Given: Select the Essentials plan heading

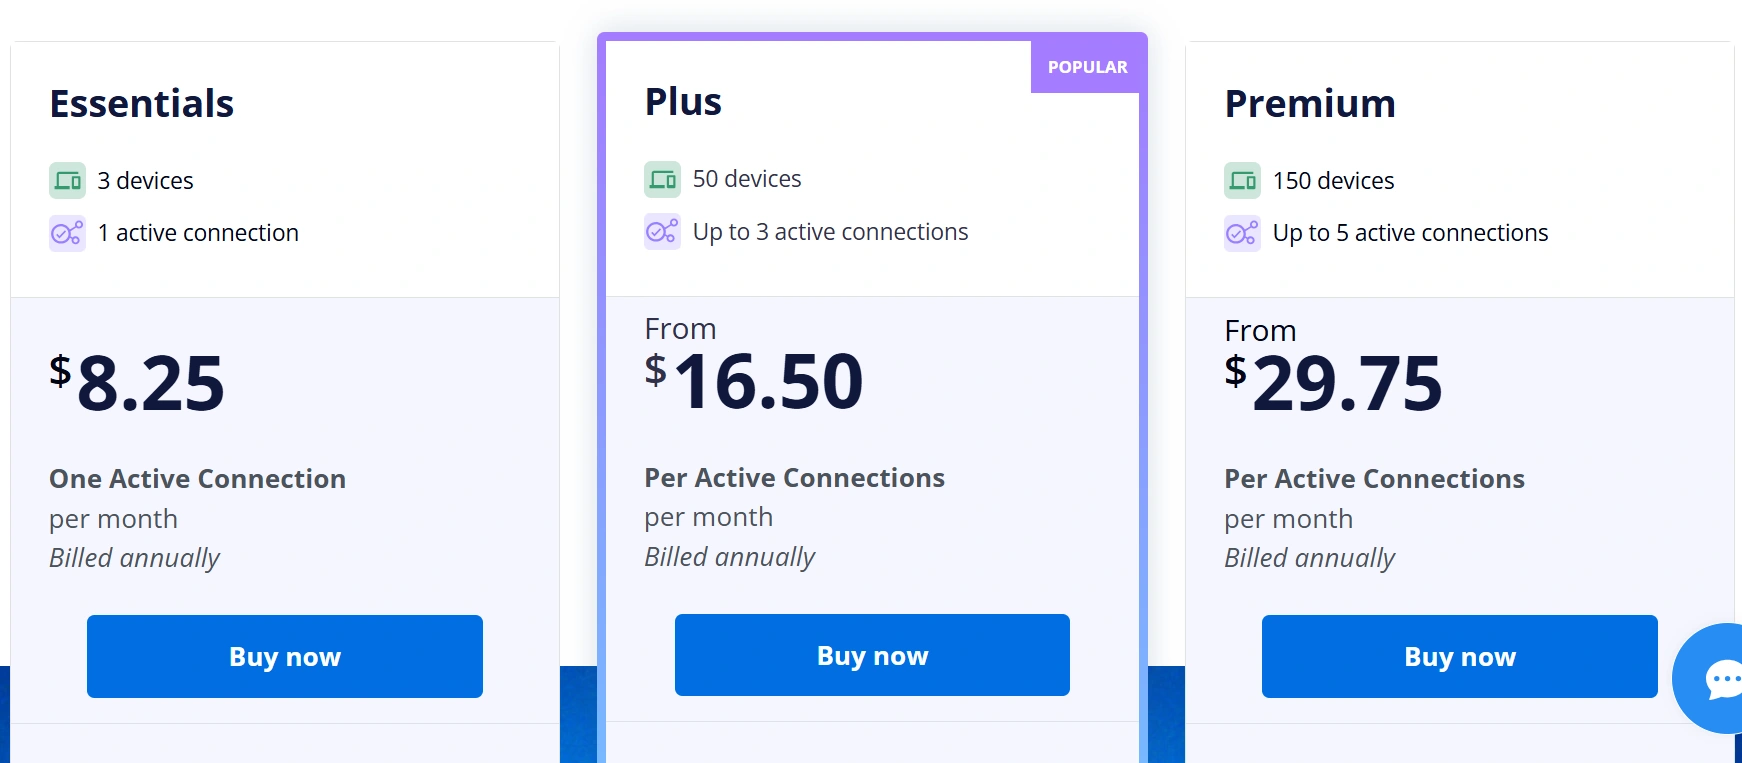Looking at the screenshot, I should coord(142,104).
